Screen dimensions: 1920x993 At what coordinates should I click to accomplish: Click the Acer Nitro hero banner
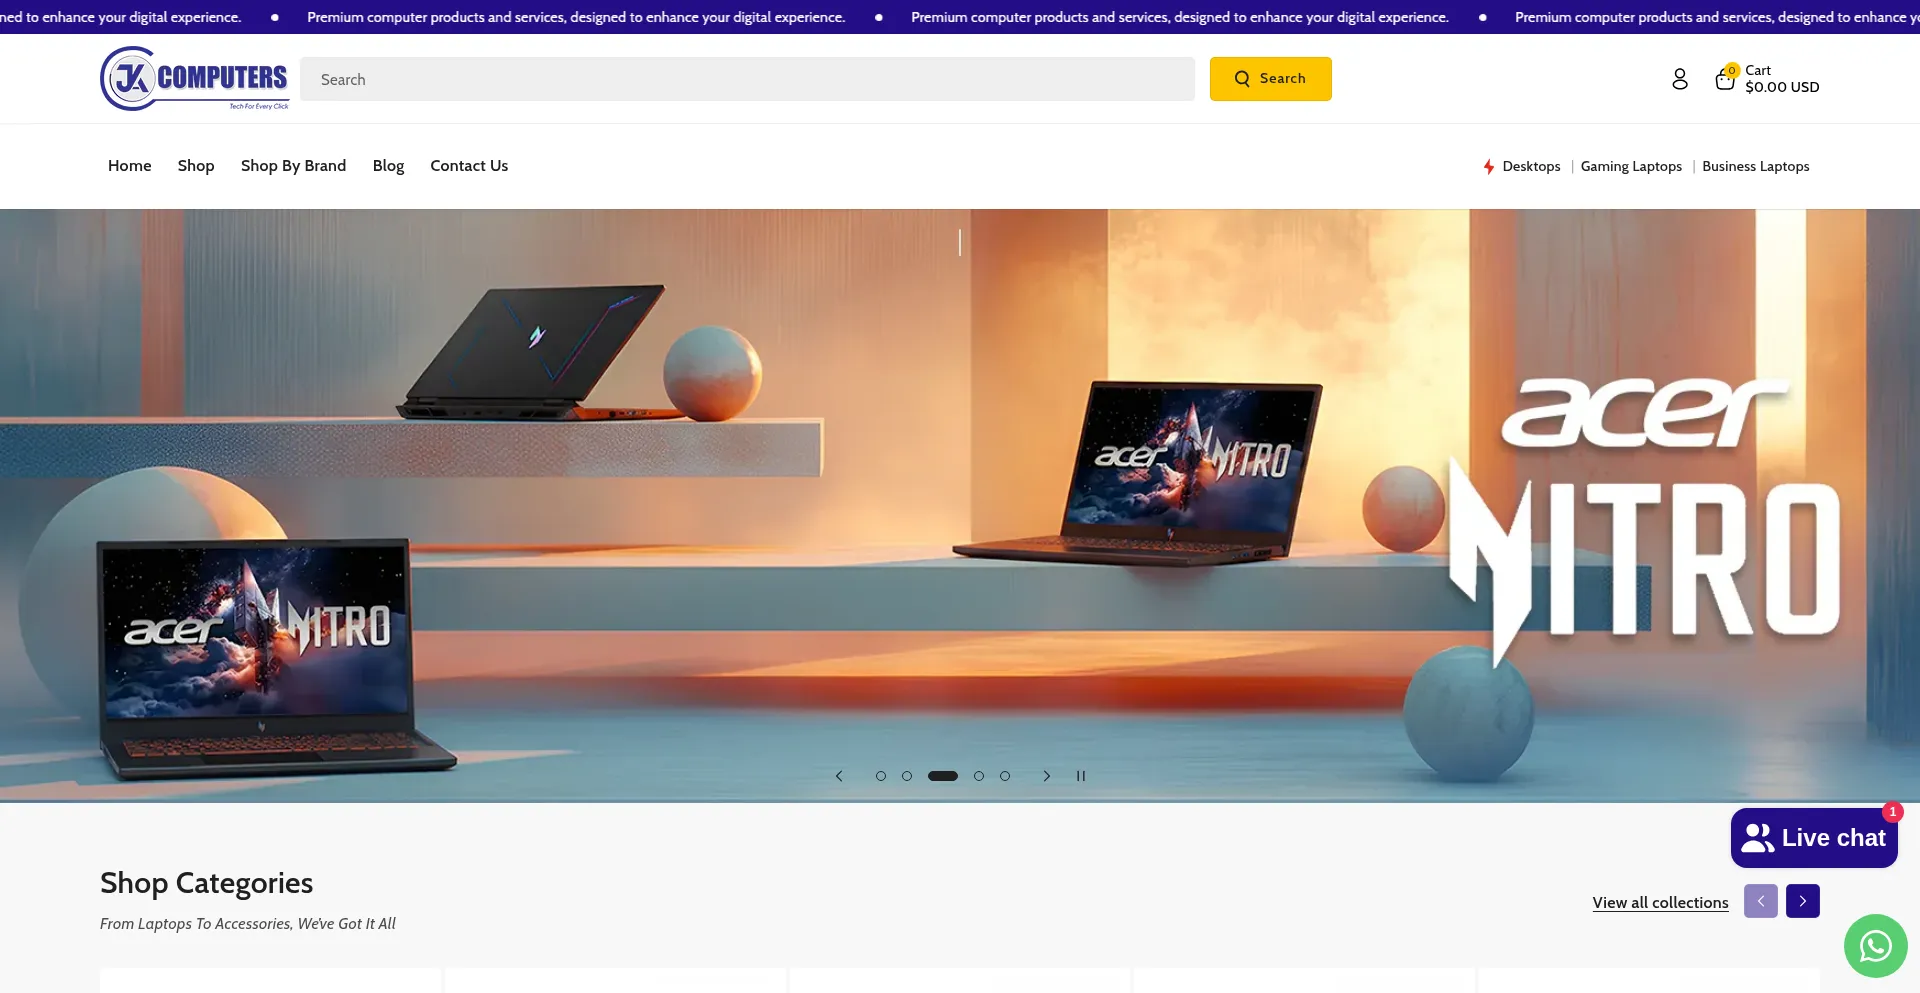[x=960, y=505]
